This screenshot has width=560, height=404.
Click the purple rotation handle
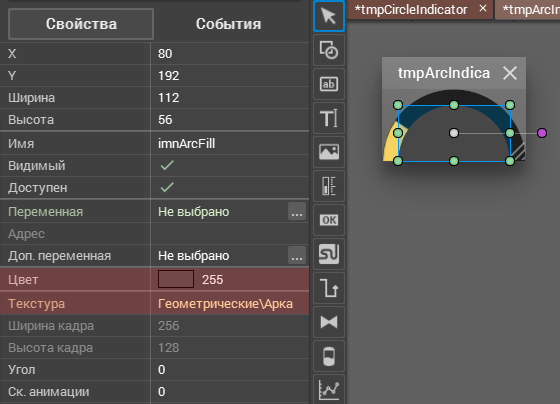click(542, 133)
